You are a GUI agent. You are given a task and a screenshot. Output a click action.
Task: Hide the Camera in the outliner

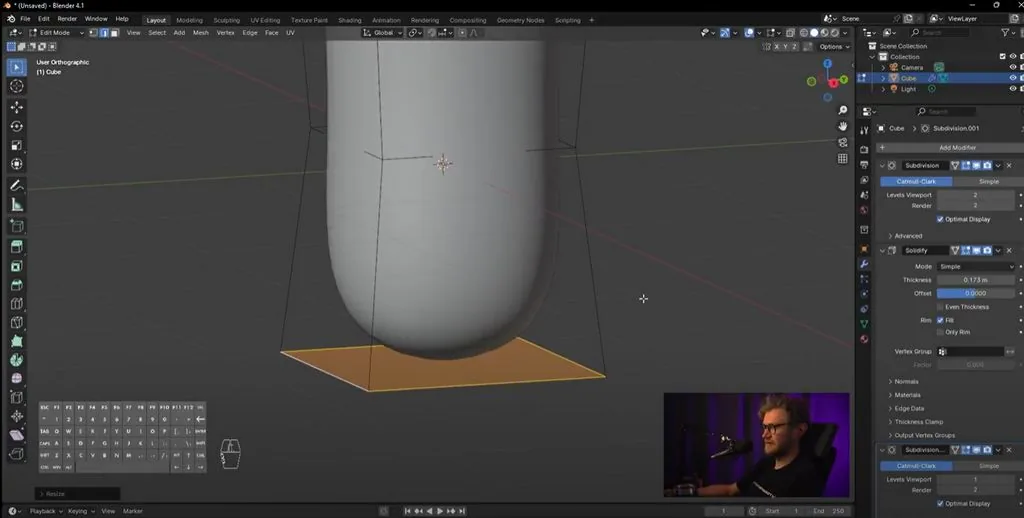pos(1013,67)
